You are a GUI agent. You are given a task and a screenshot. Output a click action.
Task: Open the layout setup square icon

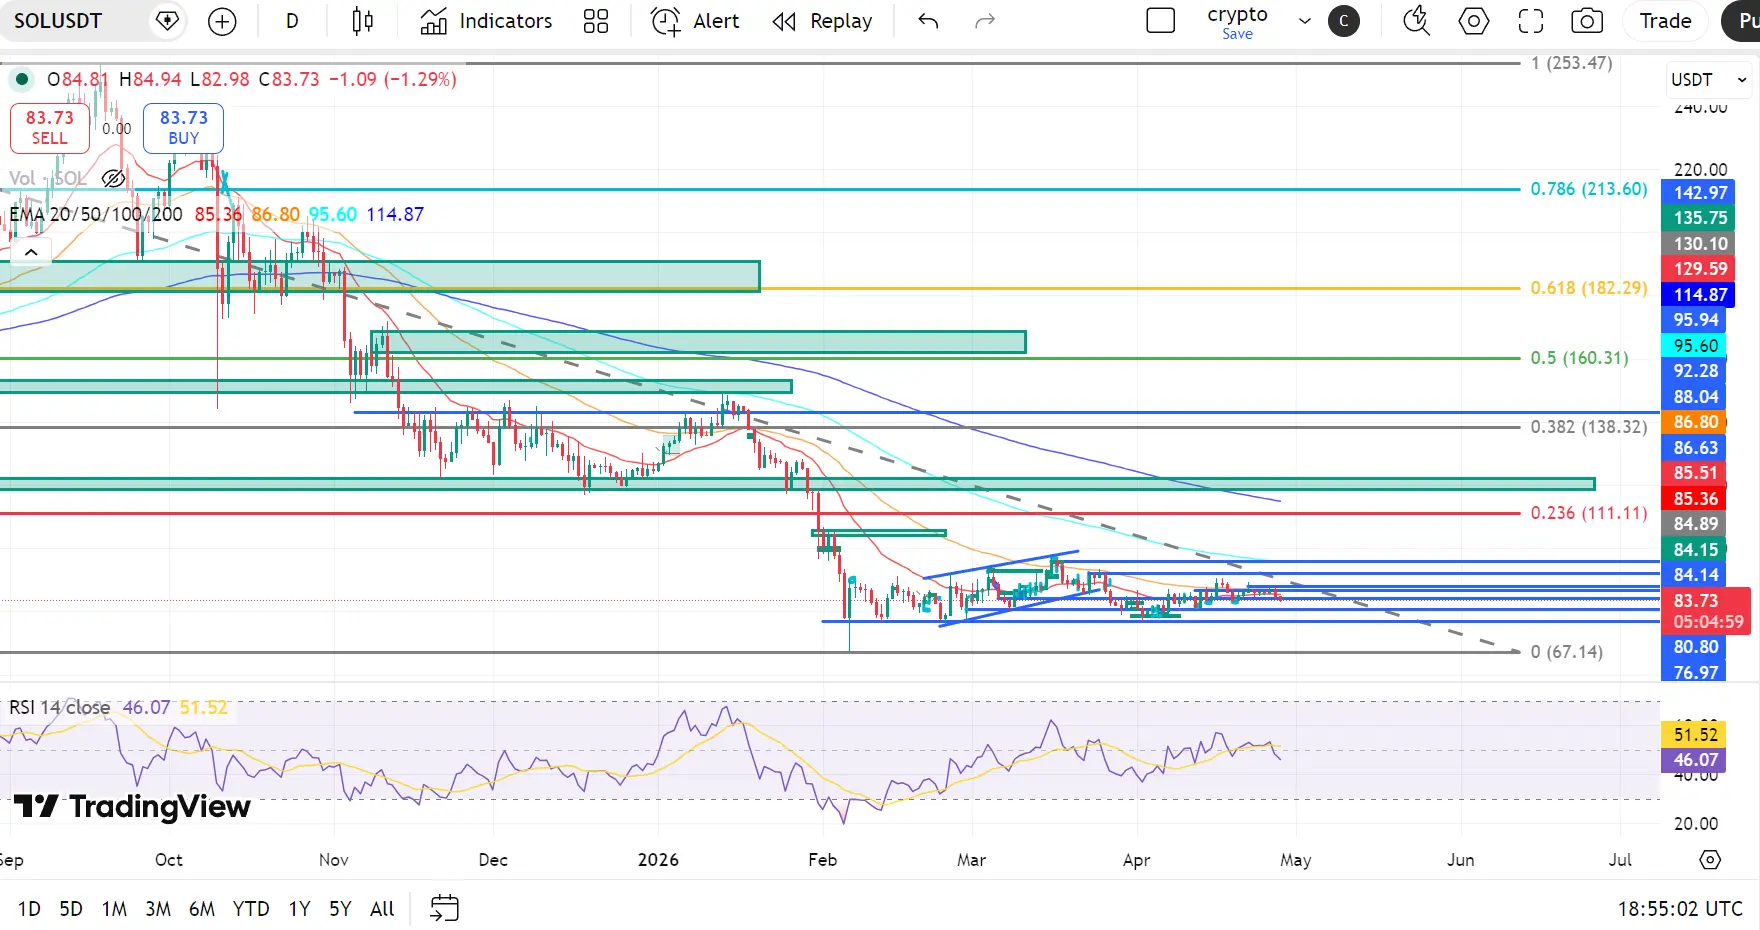(1160, 21)
